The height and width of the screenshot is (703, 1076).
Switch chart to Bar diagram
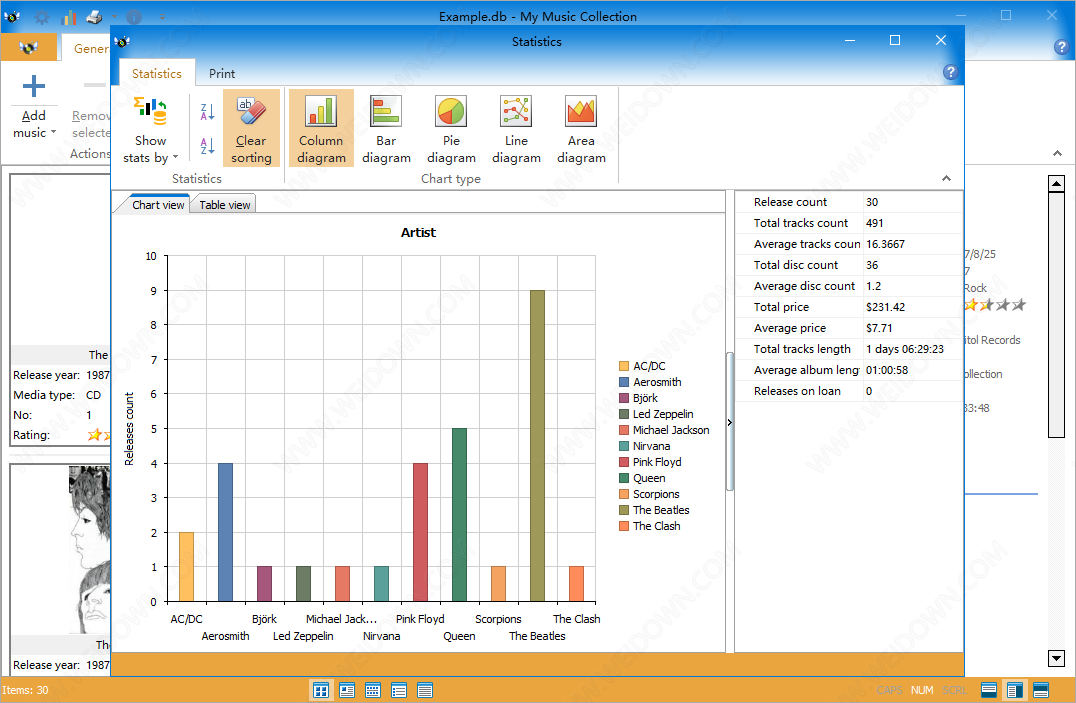[x=386, y=128]
